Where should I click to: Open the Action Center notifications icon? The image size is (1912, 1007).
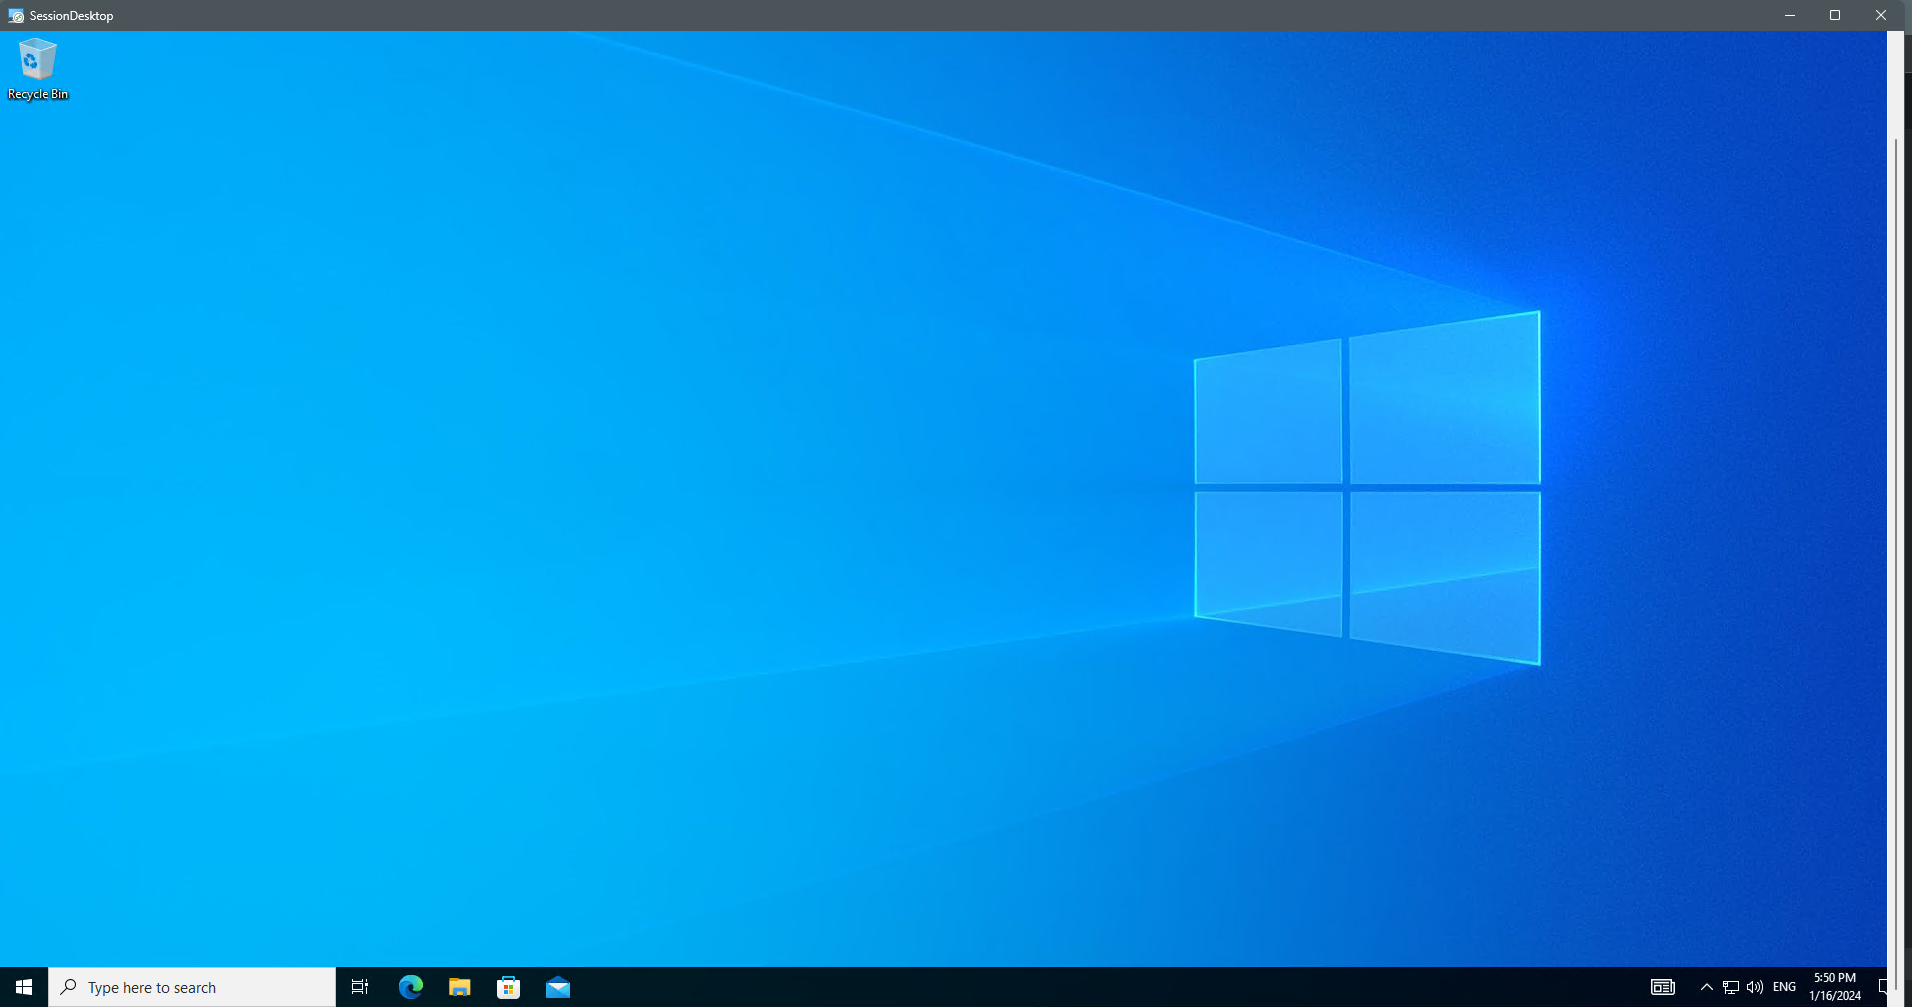pyautogui.click(x=1881, y=987)
